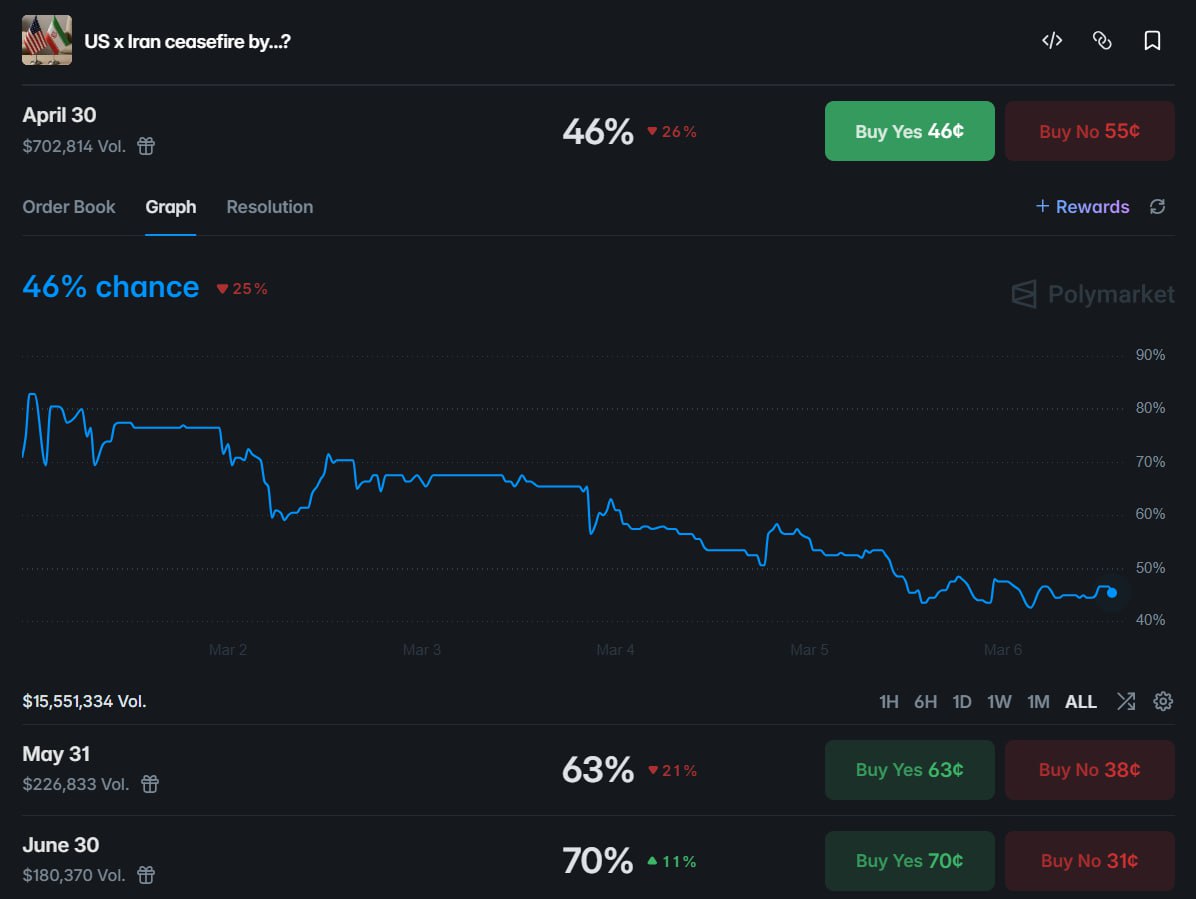The width and height of the screenshot is (1196, 899).
Task: Switch chart range to ALL
Action: point(1080,702)
